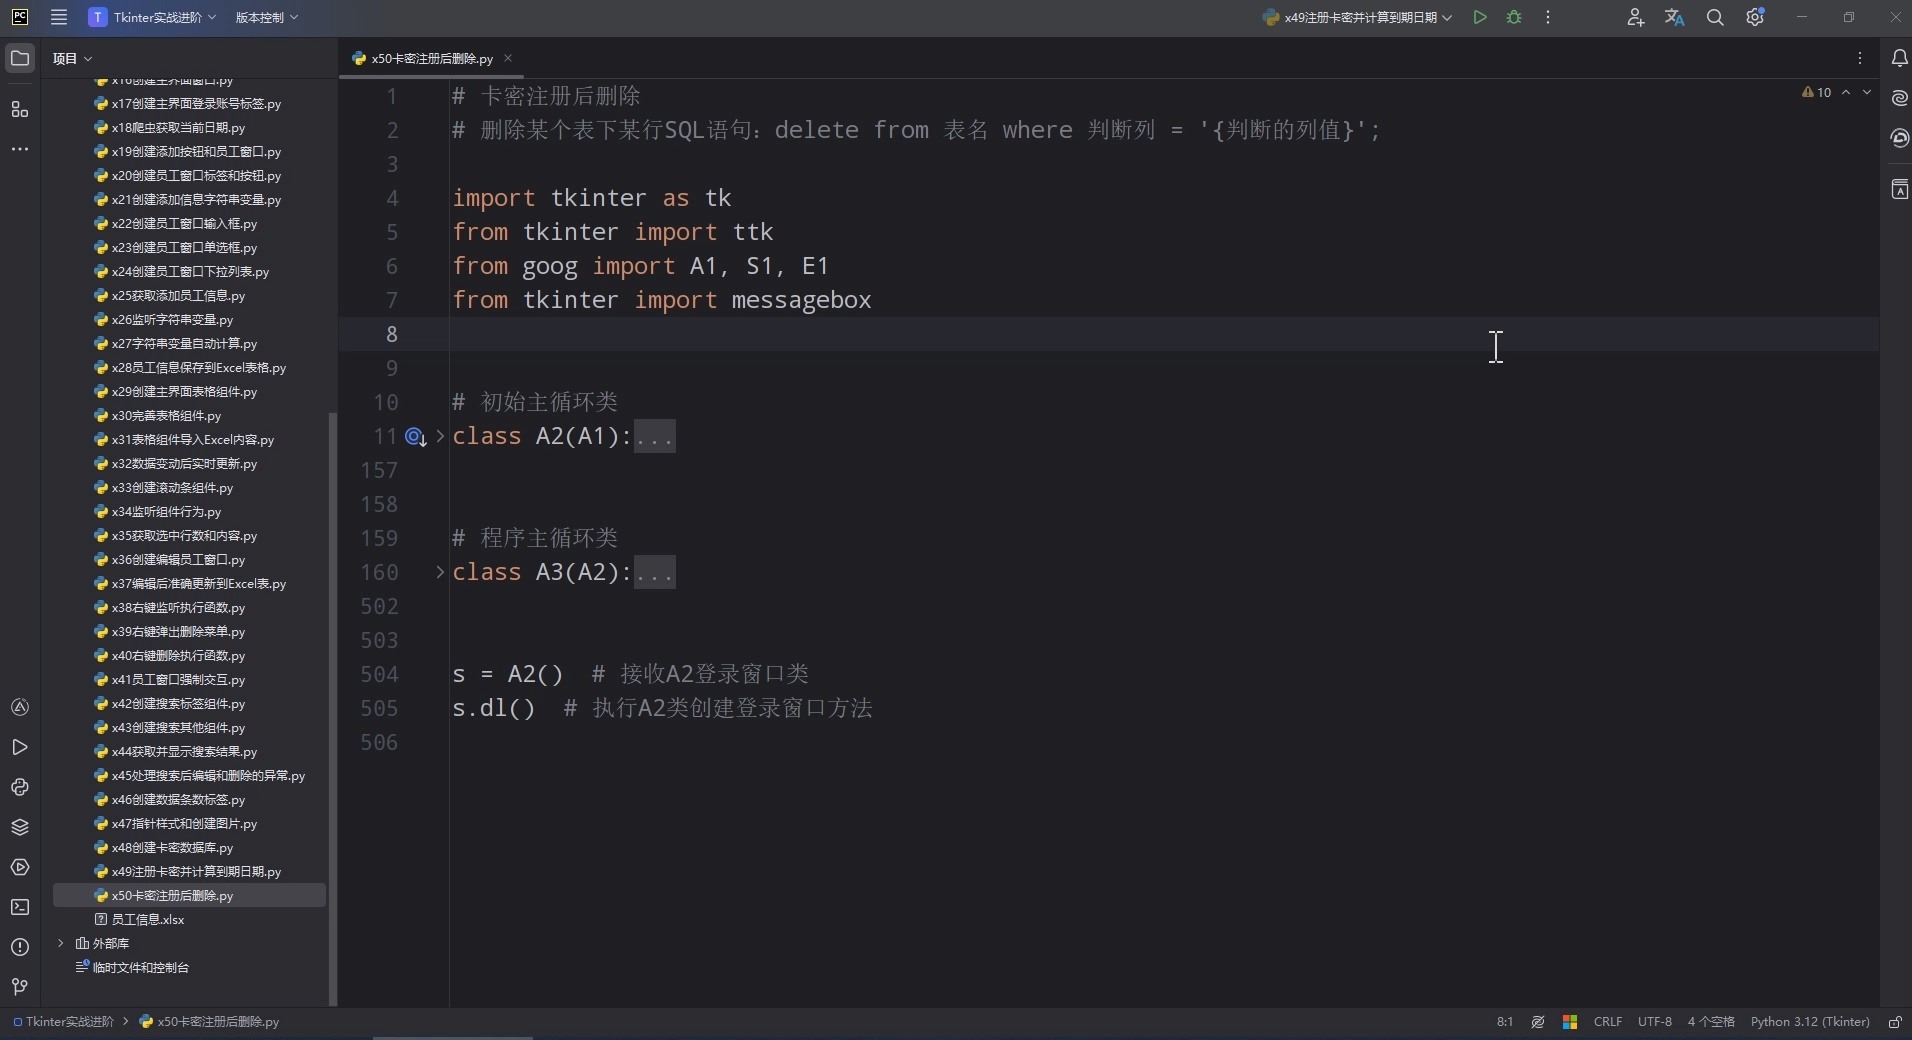
Task: Expand the folded class A2 code block
Action: (x=654, y=437)
